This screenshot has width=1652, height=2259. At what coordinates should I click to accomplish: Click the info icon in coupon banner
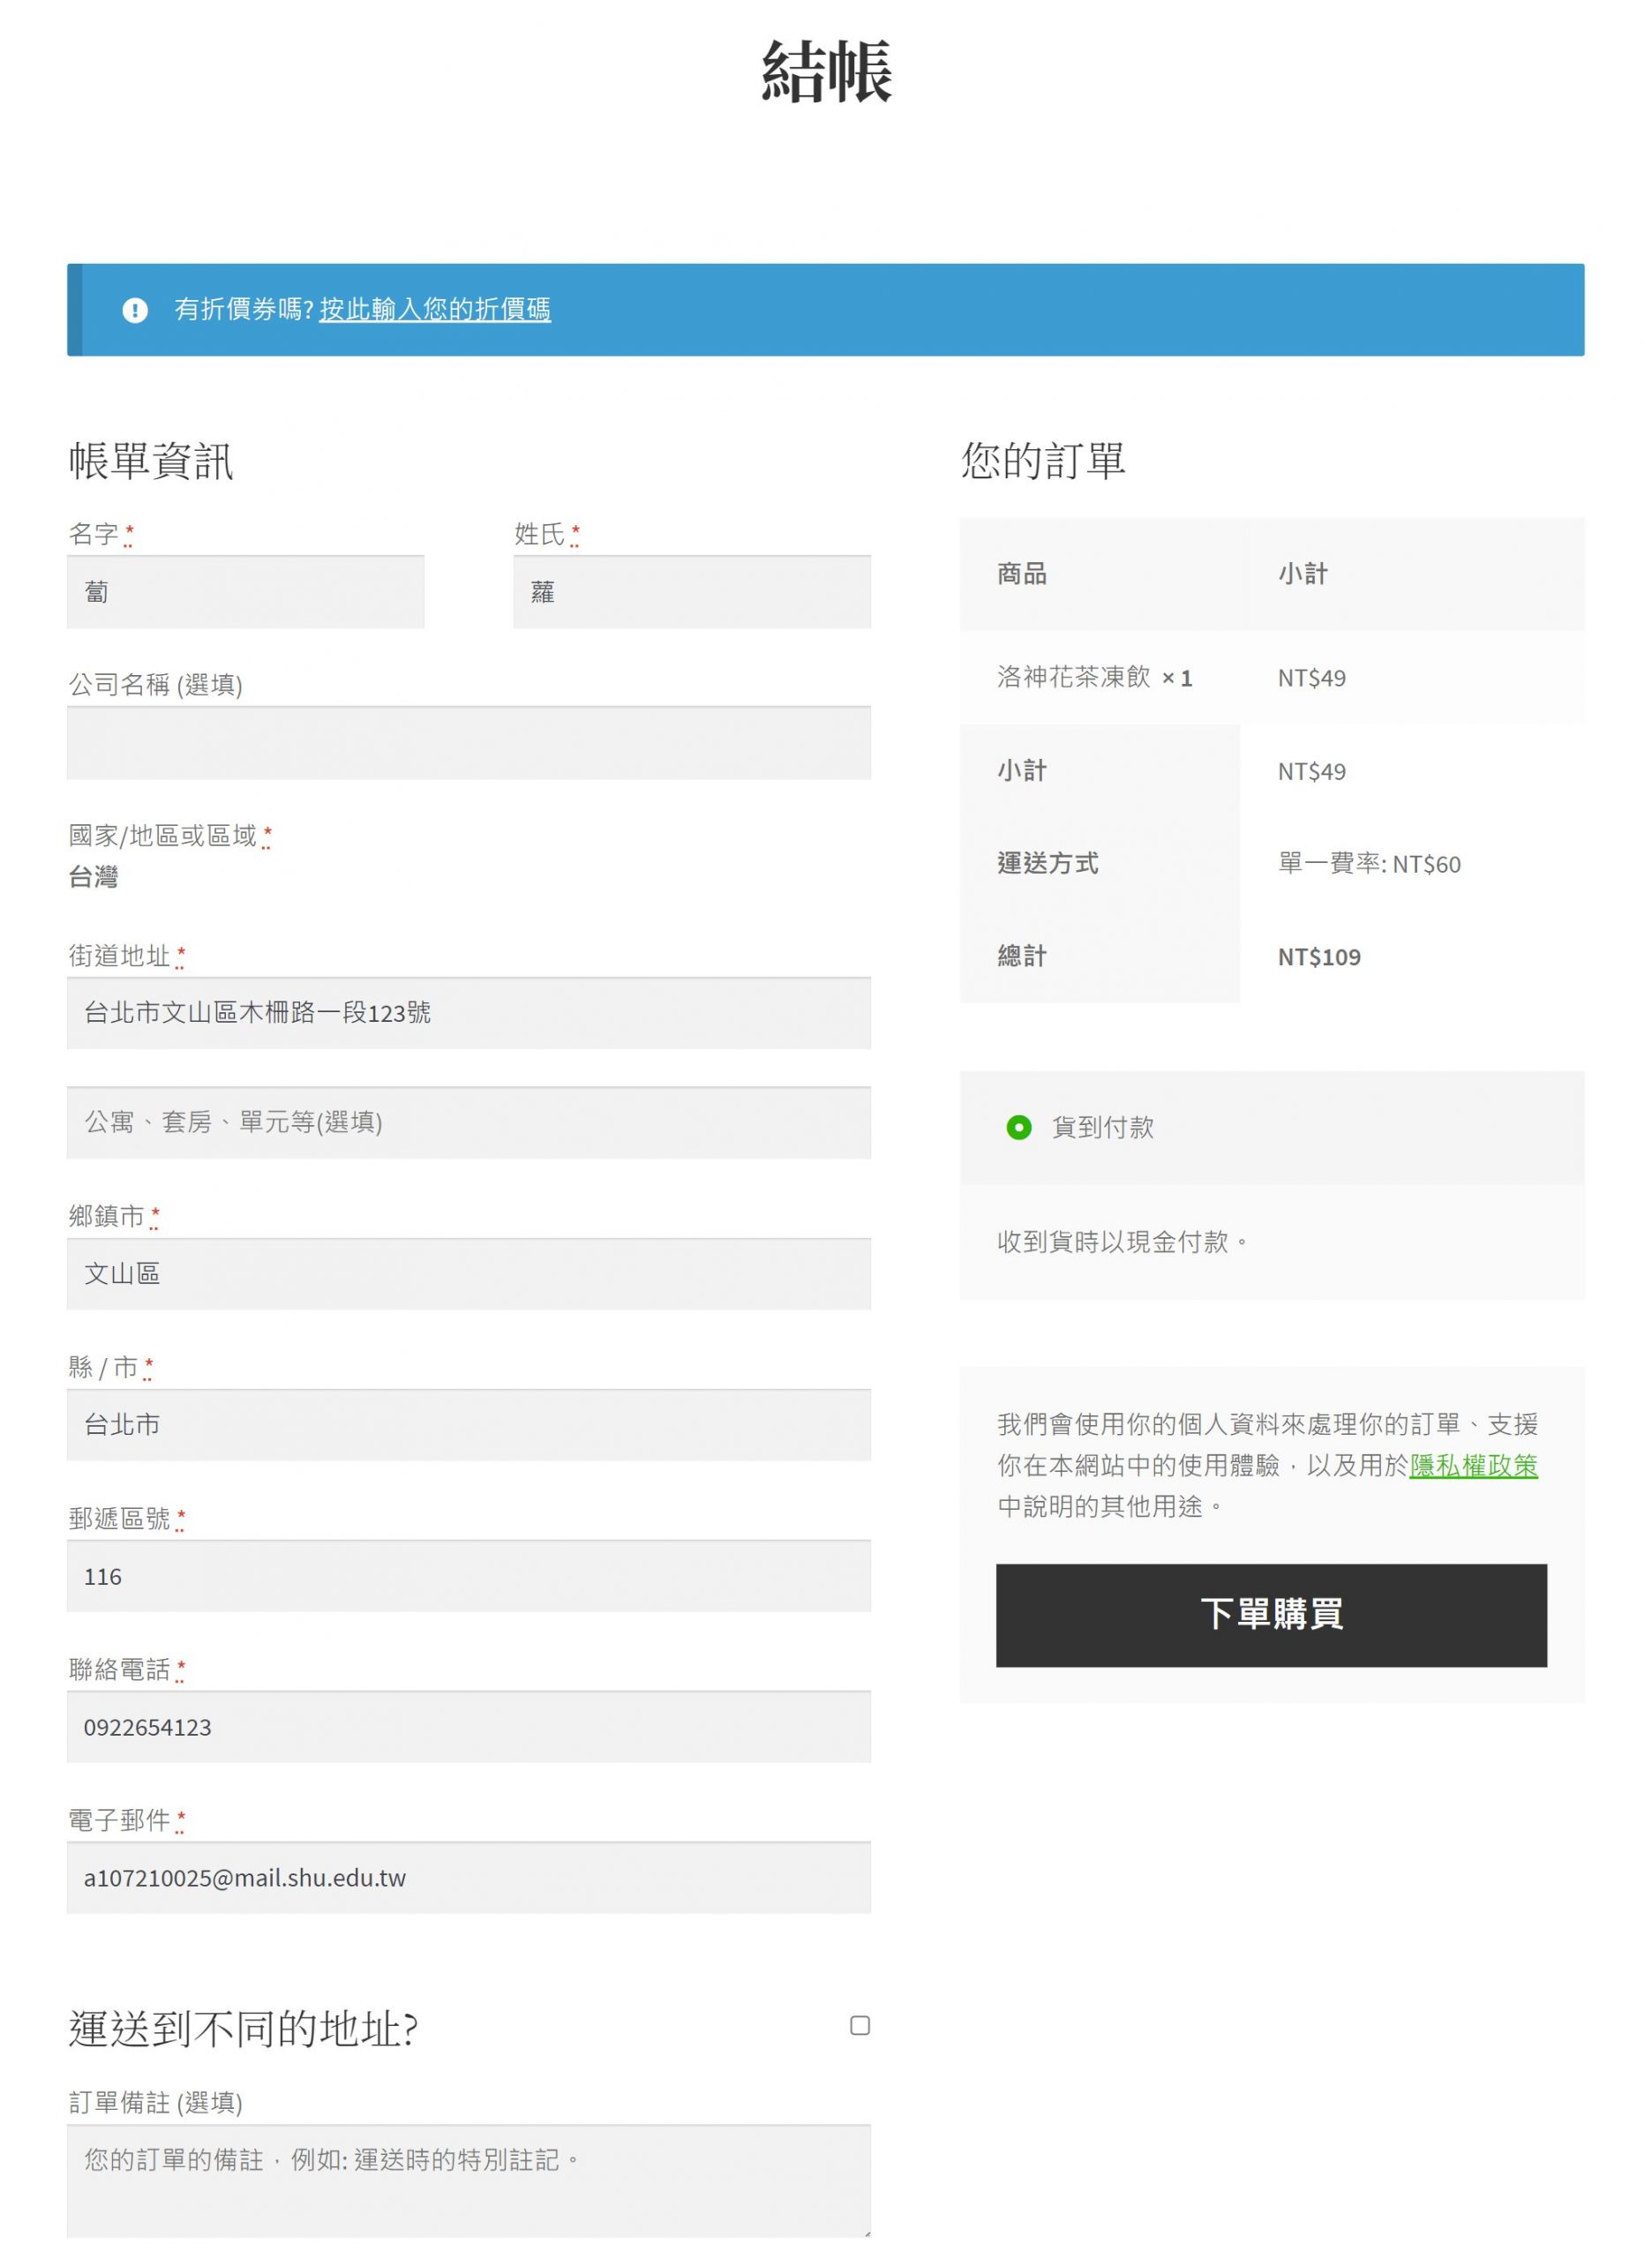[x=135, y=310]
